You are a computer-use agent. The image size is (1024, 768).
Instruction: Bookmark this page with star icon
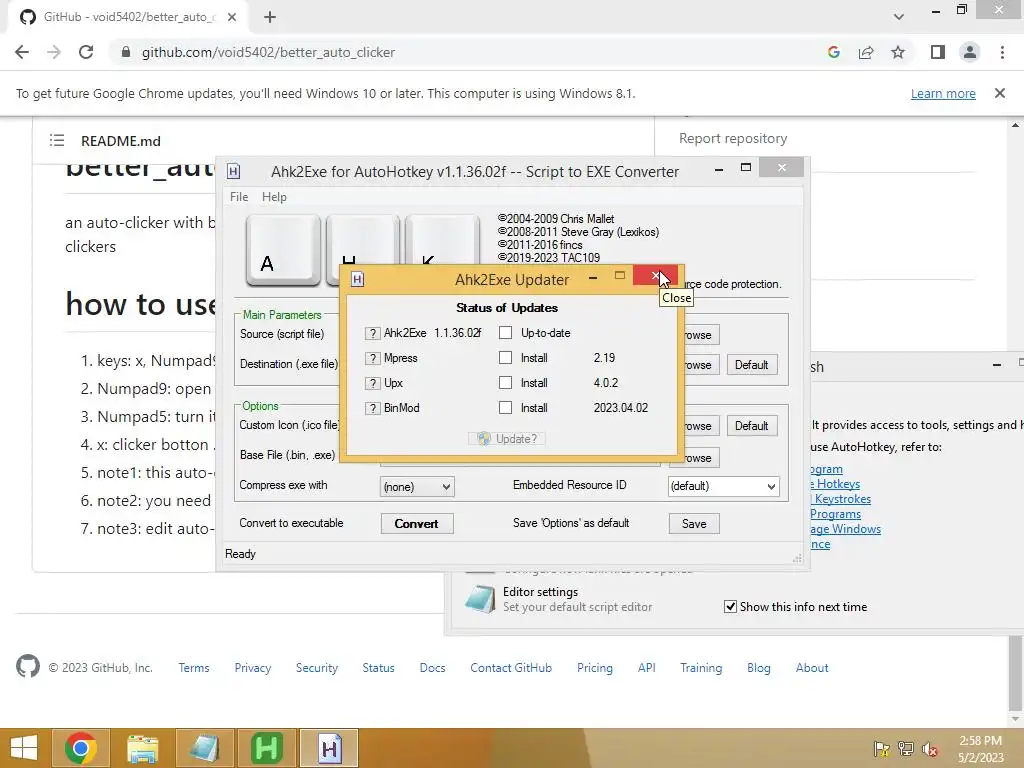(898, 52)
